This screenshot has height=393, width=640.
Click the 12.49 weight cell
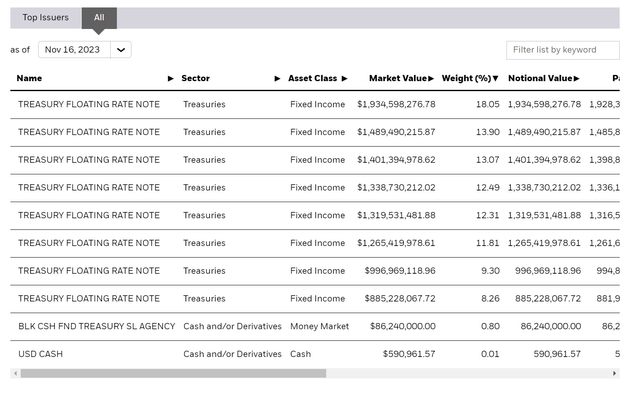click(x=488, y=188)
